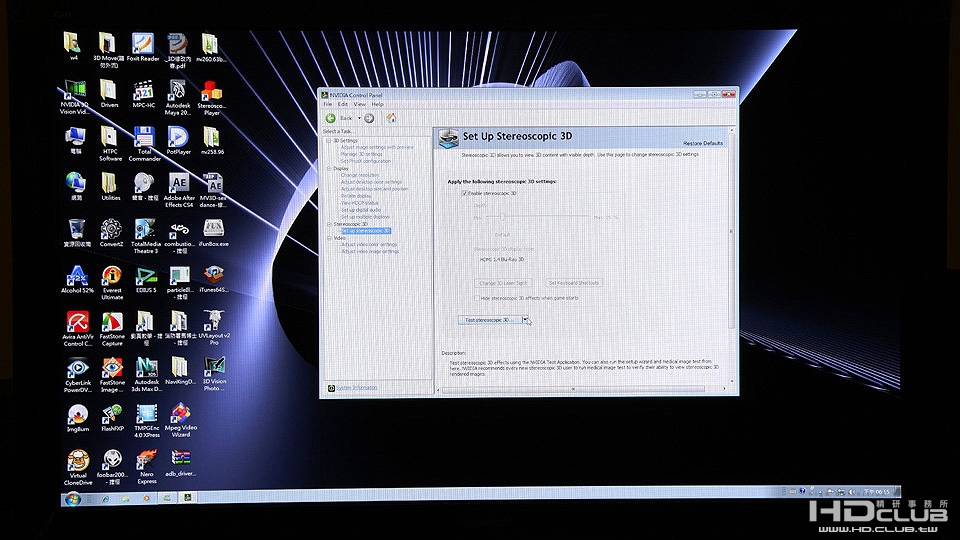Screen dimensions: 960x540
Task: Click the FastStone Capture desktop icon
Action: point(112,329)
